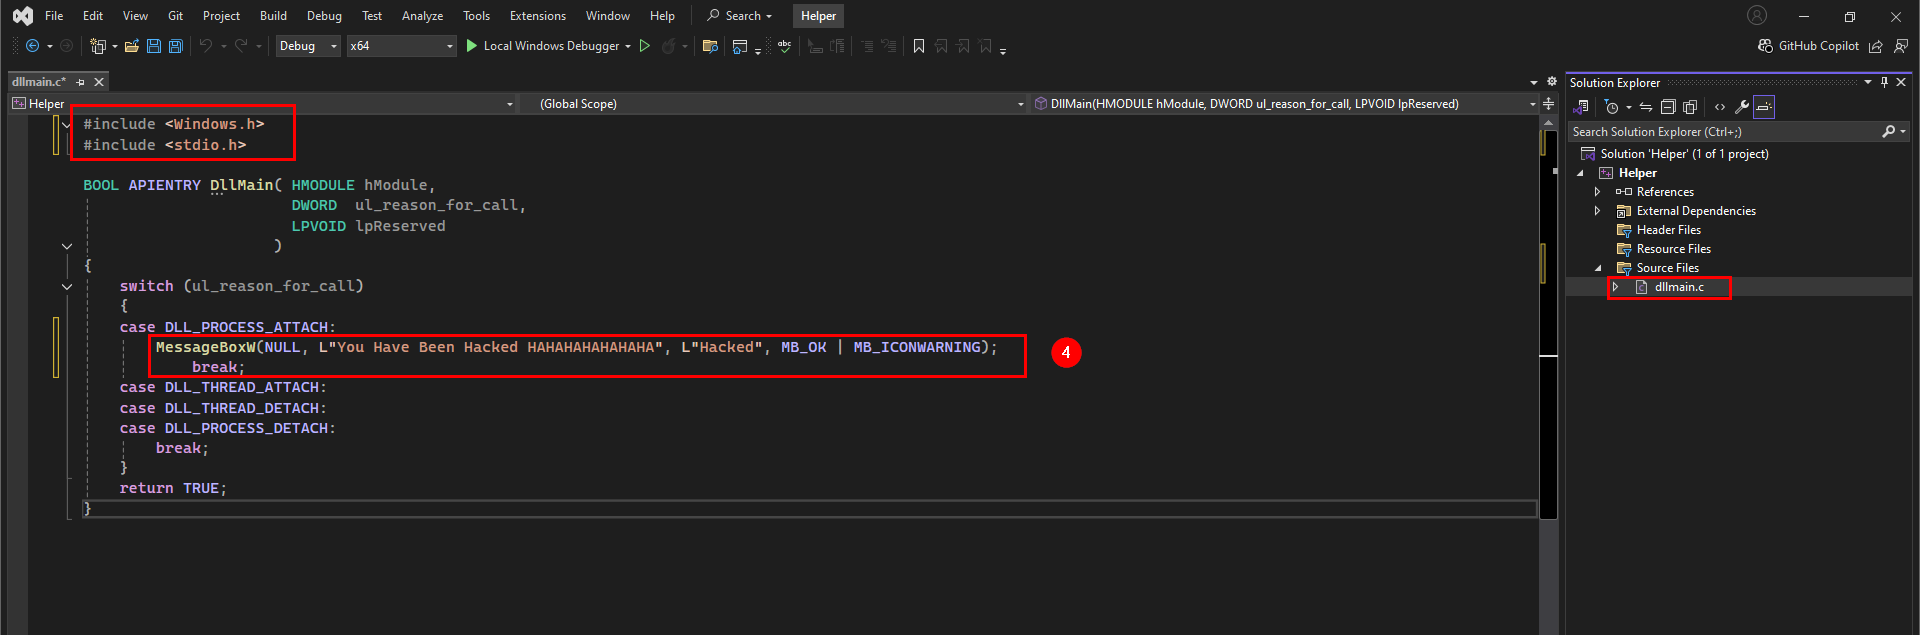
Task: Save dllmain.c using the single floppy icon
Action: click(x=154, y=46)
